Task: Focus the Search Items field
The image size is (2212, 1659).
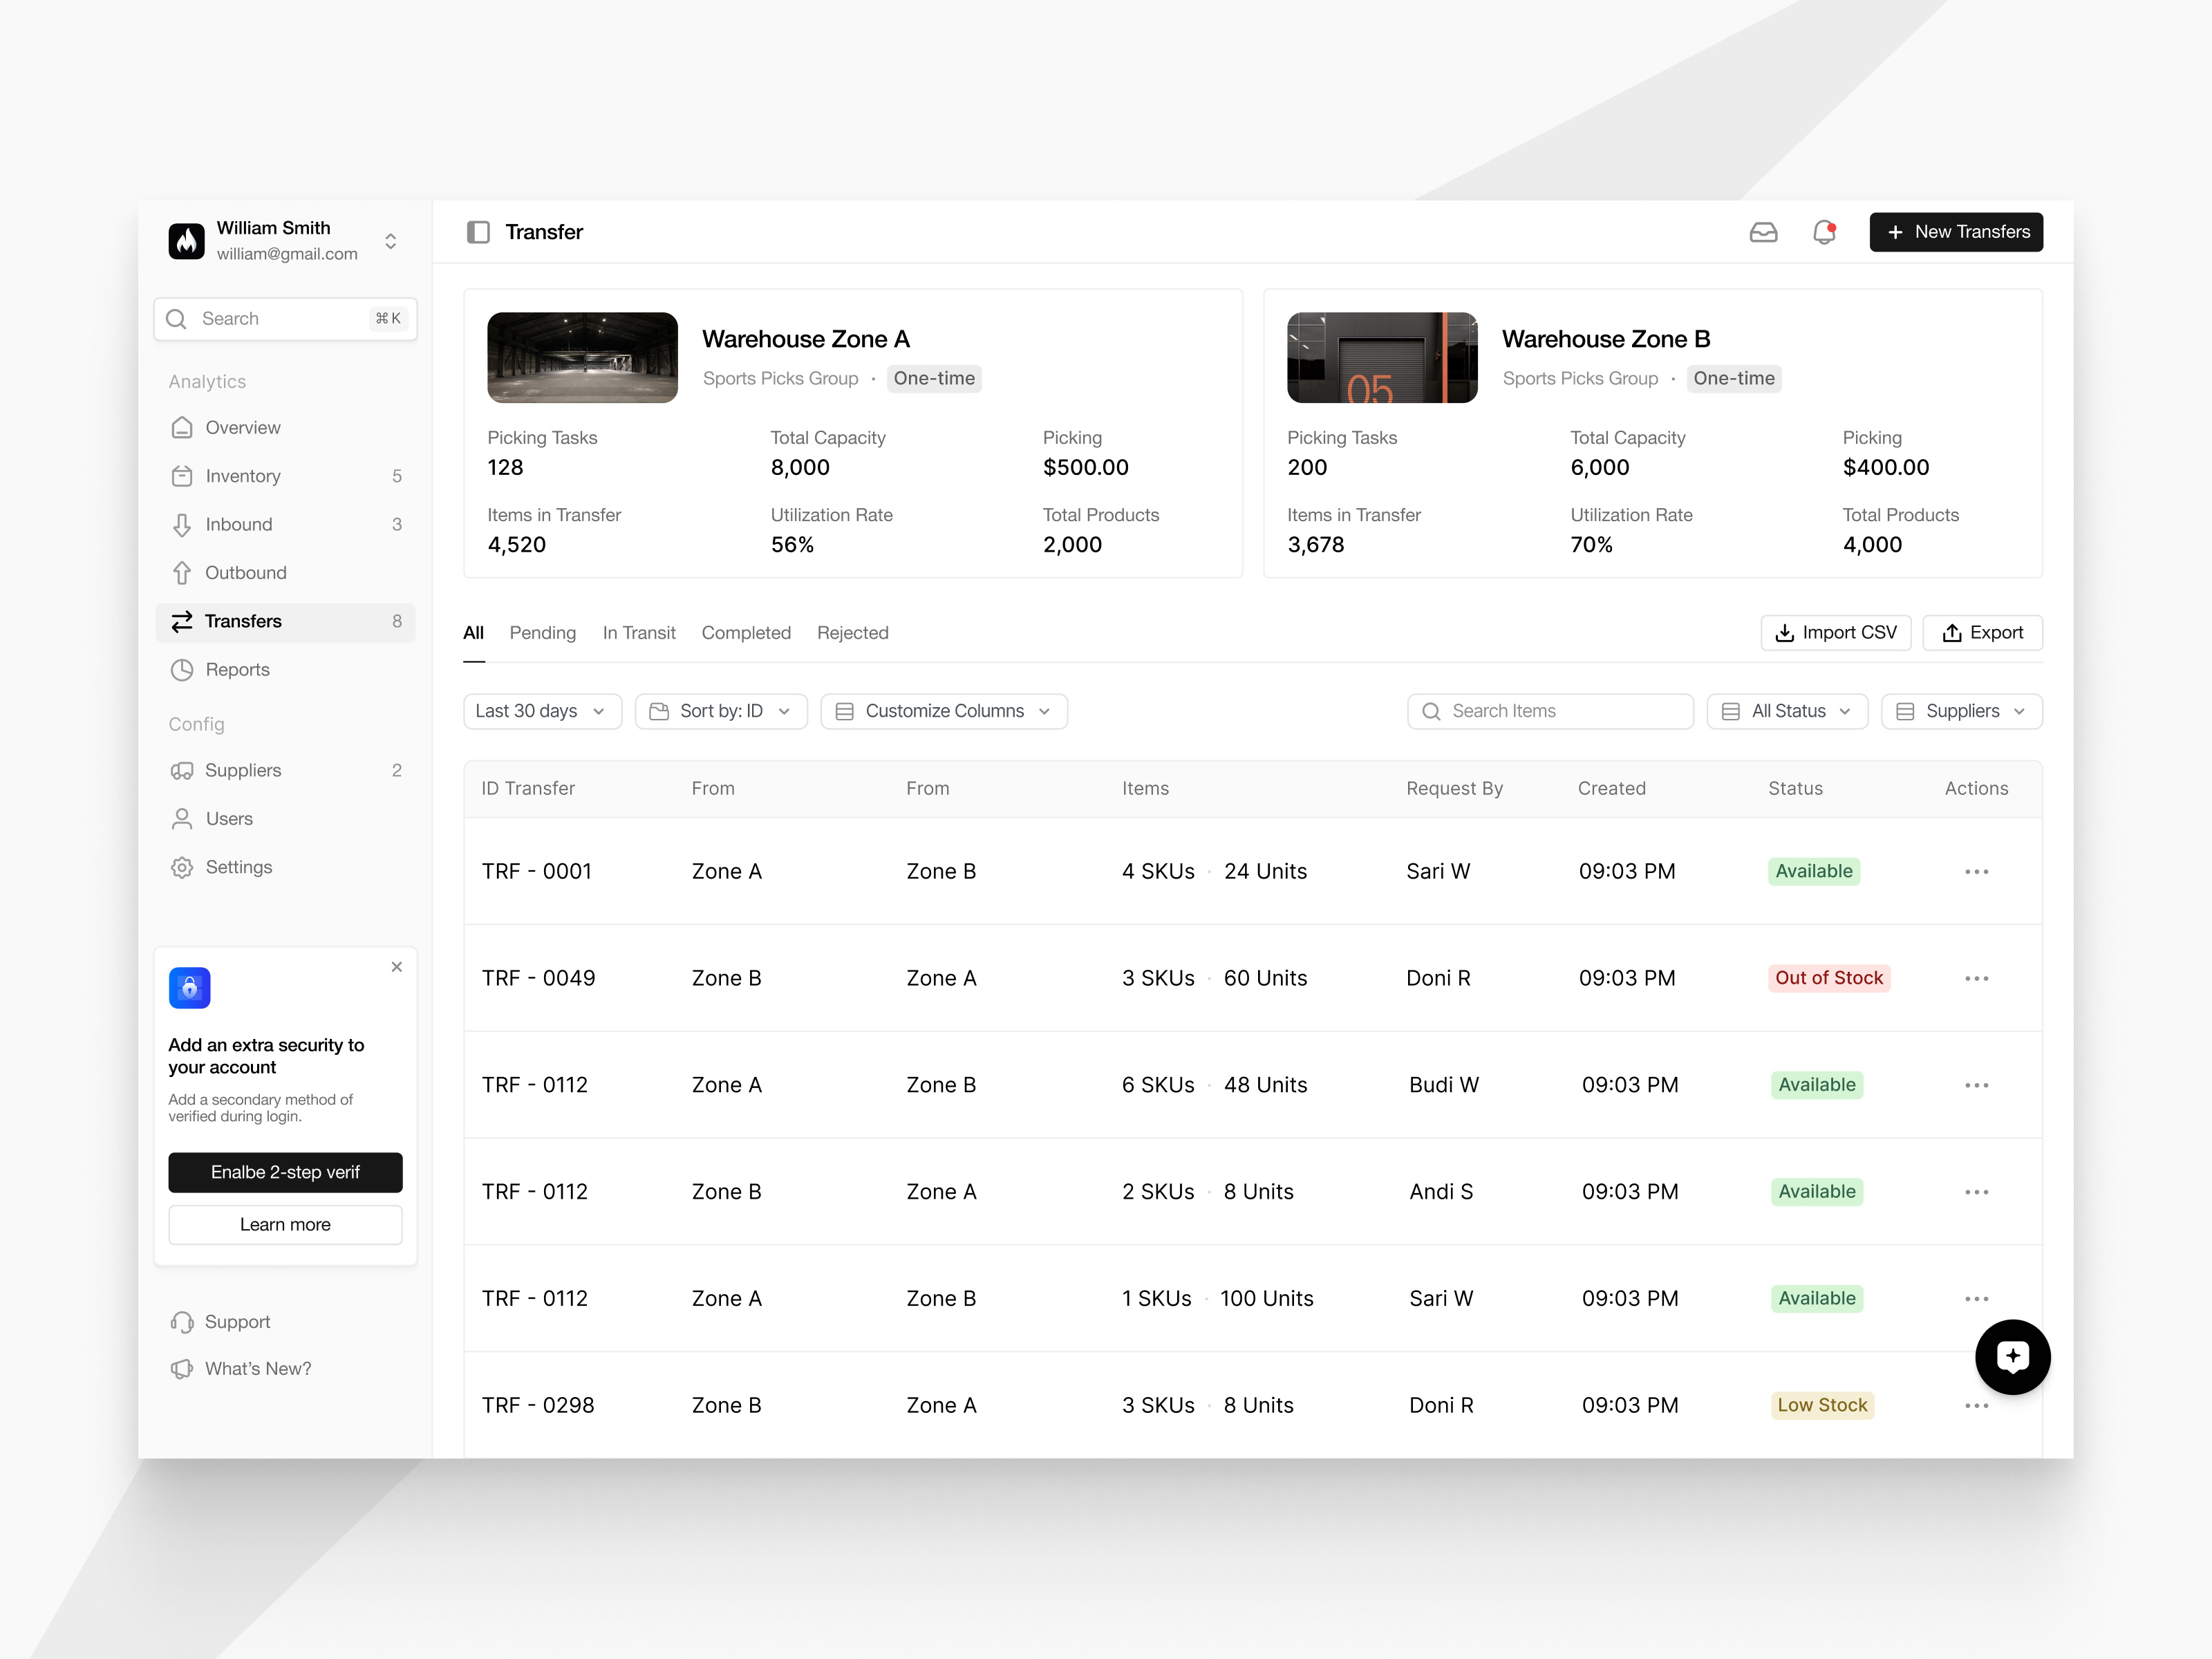Action: pos(1550,711)
